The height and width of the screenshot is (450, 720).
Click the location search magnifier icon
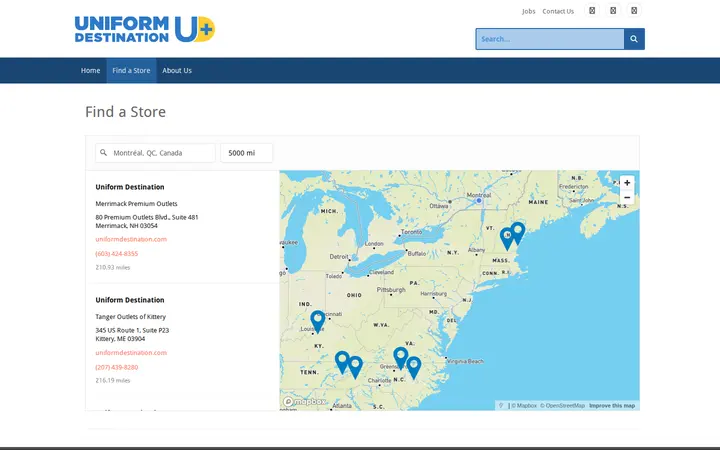[x=103, y=152]
